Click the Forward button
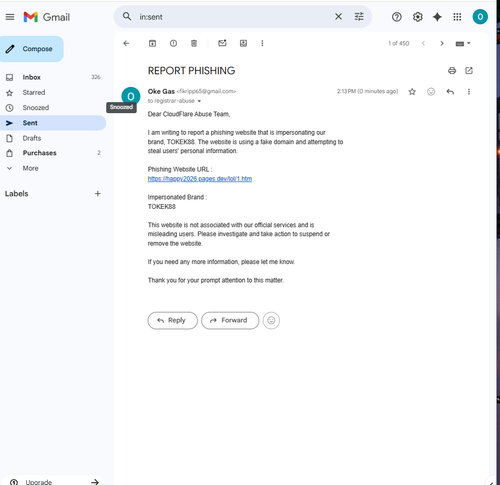Image resolution: width=500 pixels, height=485 pixels. coord(230,320)
